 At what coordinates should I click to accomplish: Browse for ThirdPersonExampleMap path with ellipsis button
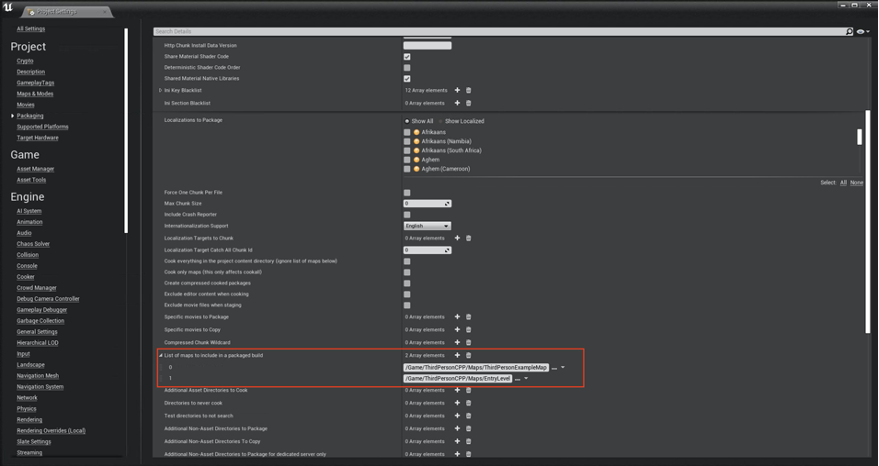pos(554,368)
